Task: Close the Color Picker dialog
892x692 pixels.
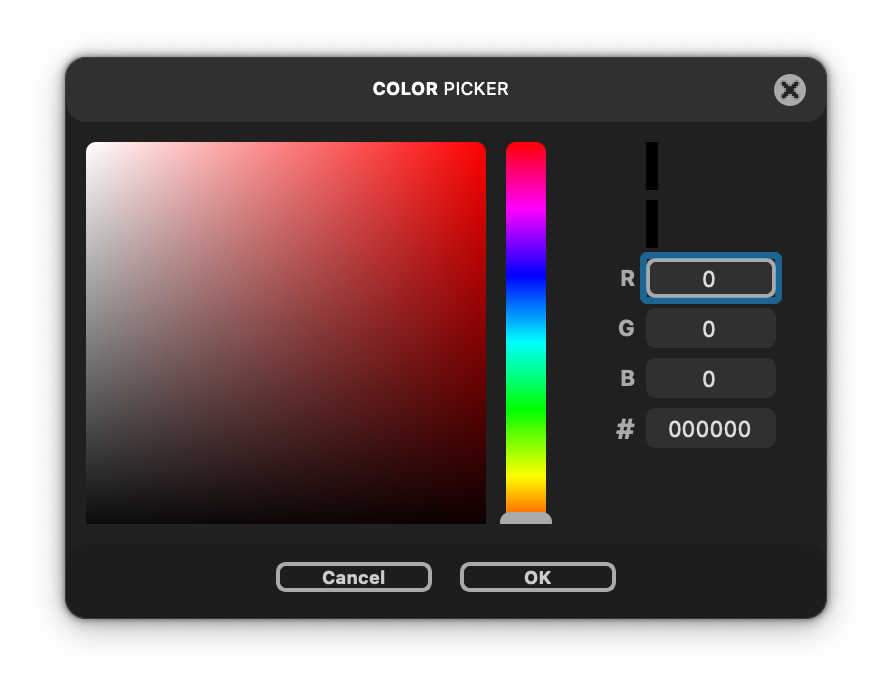Action: tap(790, 90)
